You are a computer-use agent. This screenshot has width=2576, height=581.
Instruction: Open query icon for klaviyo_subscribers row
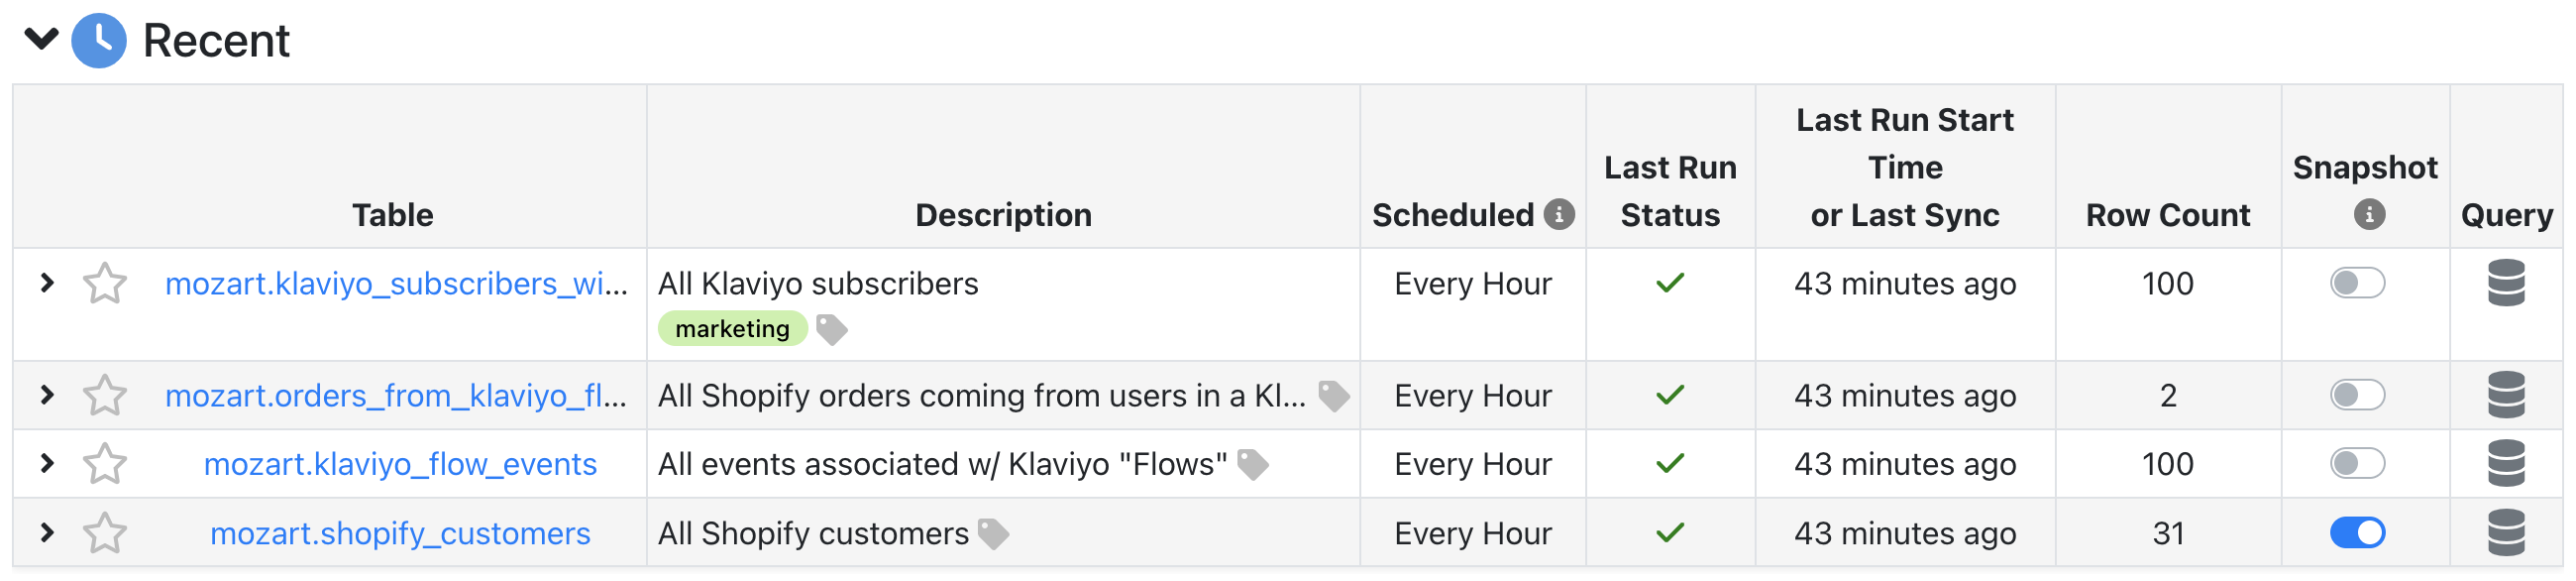2506,283
